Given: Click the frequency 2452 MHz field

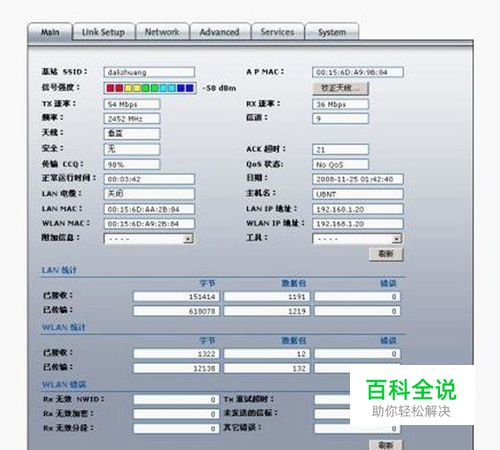Looking at the screenshot, I should [x=132, y=119].
